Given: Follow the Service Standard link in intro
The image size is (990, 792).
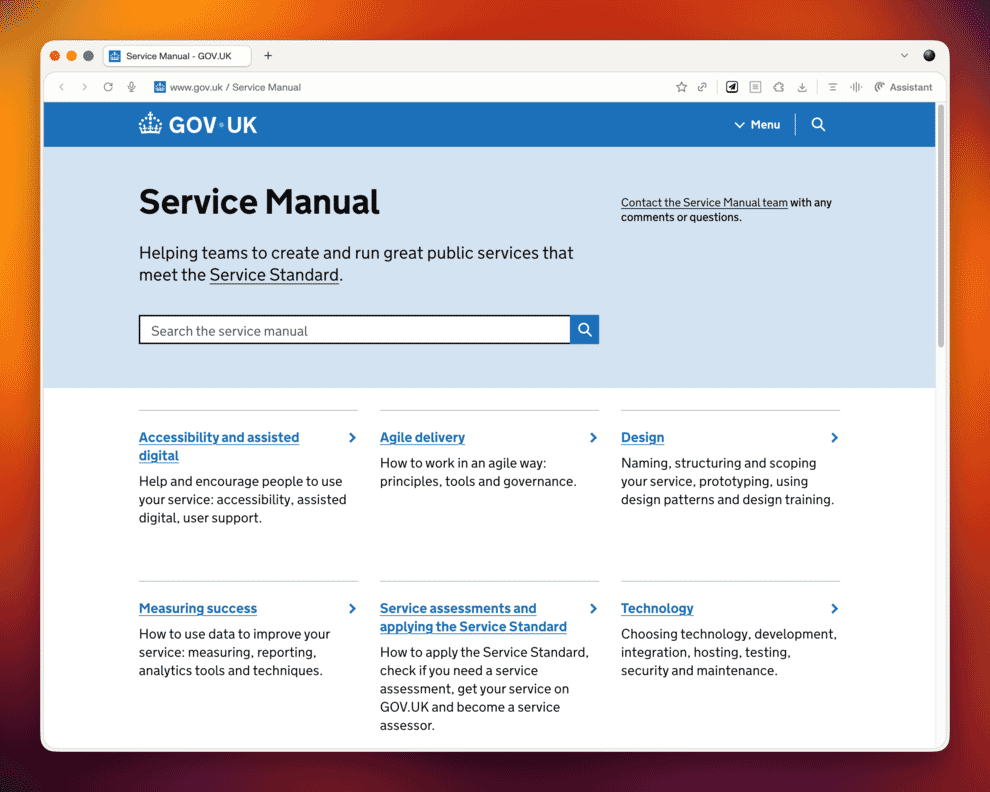Looking at the screenshot, I should [274, 275].
